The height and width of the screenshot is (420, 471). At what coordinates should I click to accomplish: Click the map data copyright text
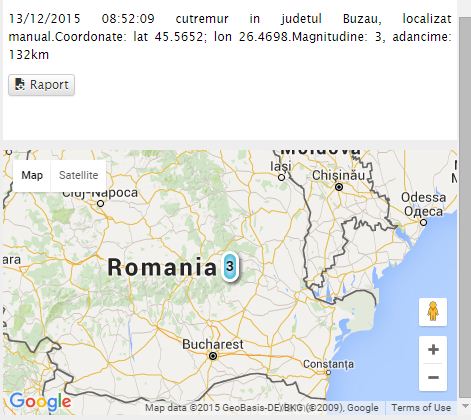[262, 407]
